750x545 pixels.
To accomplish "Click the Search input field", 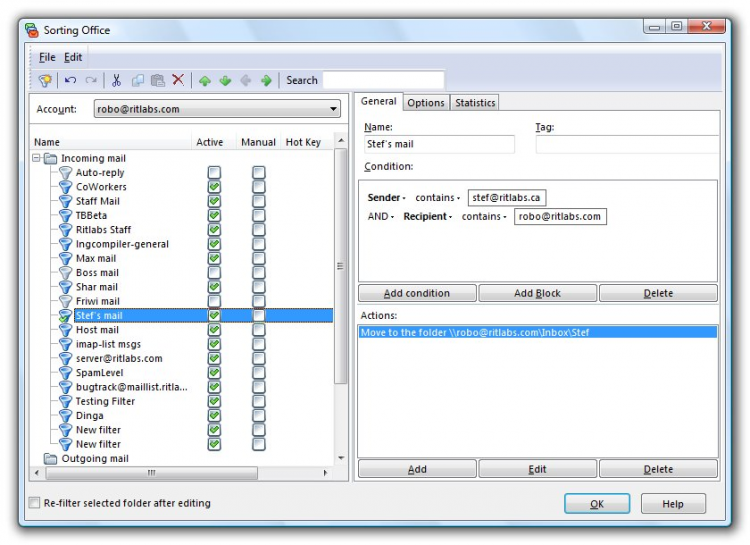I will tap(384, 80).
